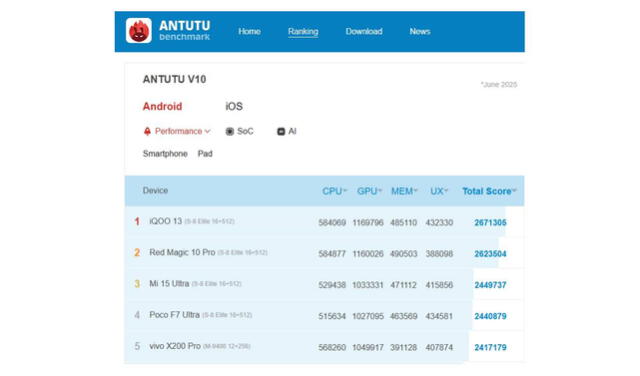Open the Download menu item
The height and width of the screenshot is (376, 640).
click(x=364, y=31)
